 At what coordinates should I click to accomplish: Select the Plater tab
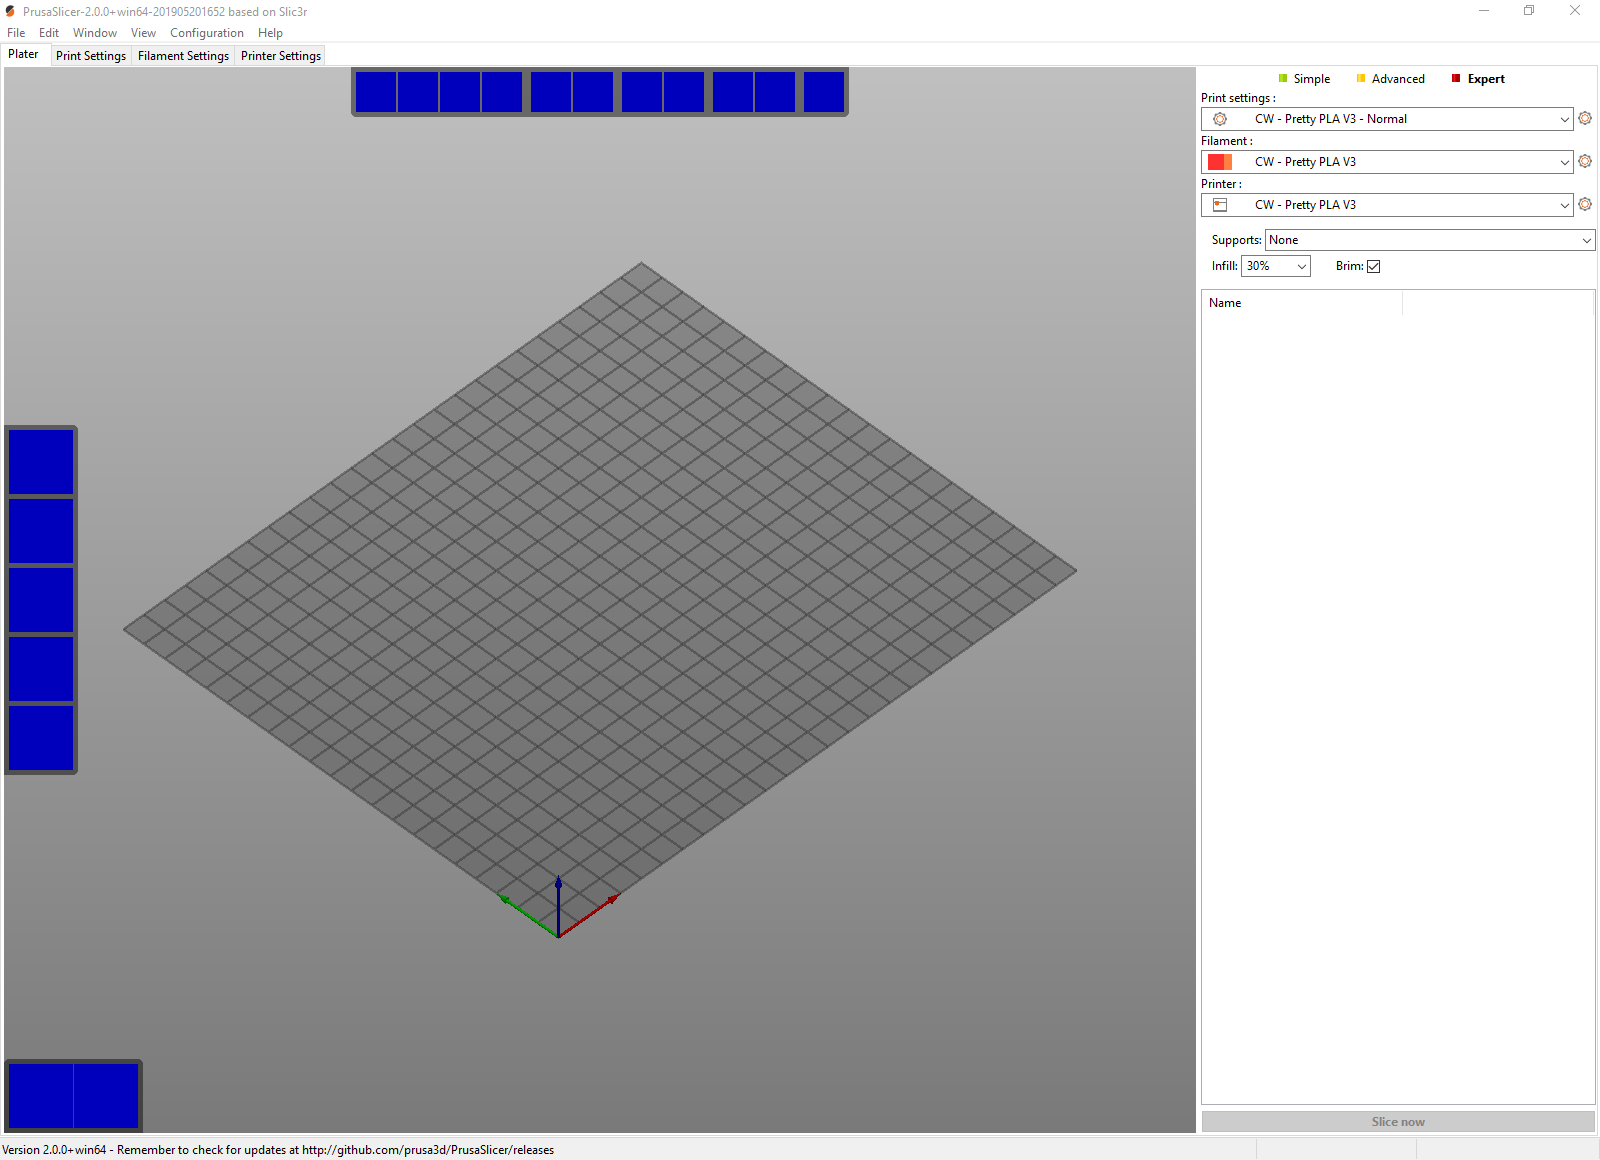[x=24, y=54]
